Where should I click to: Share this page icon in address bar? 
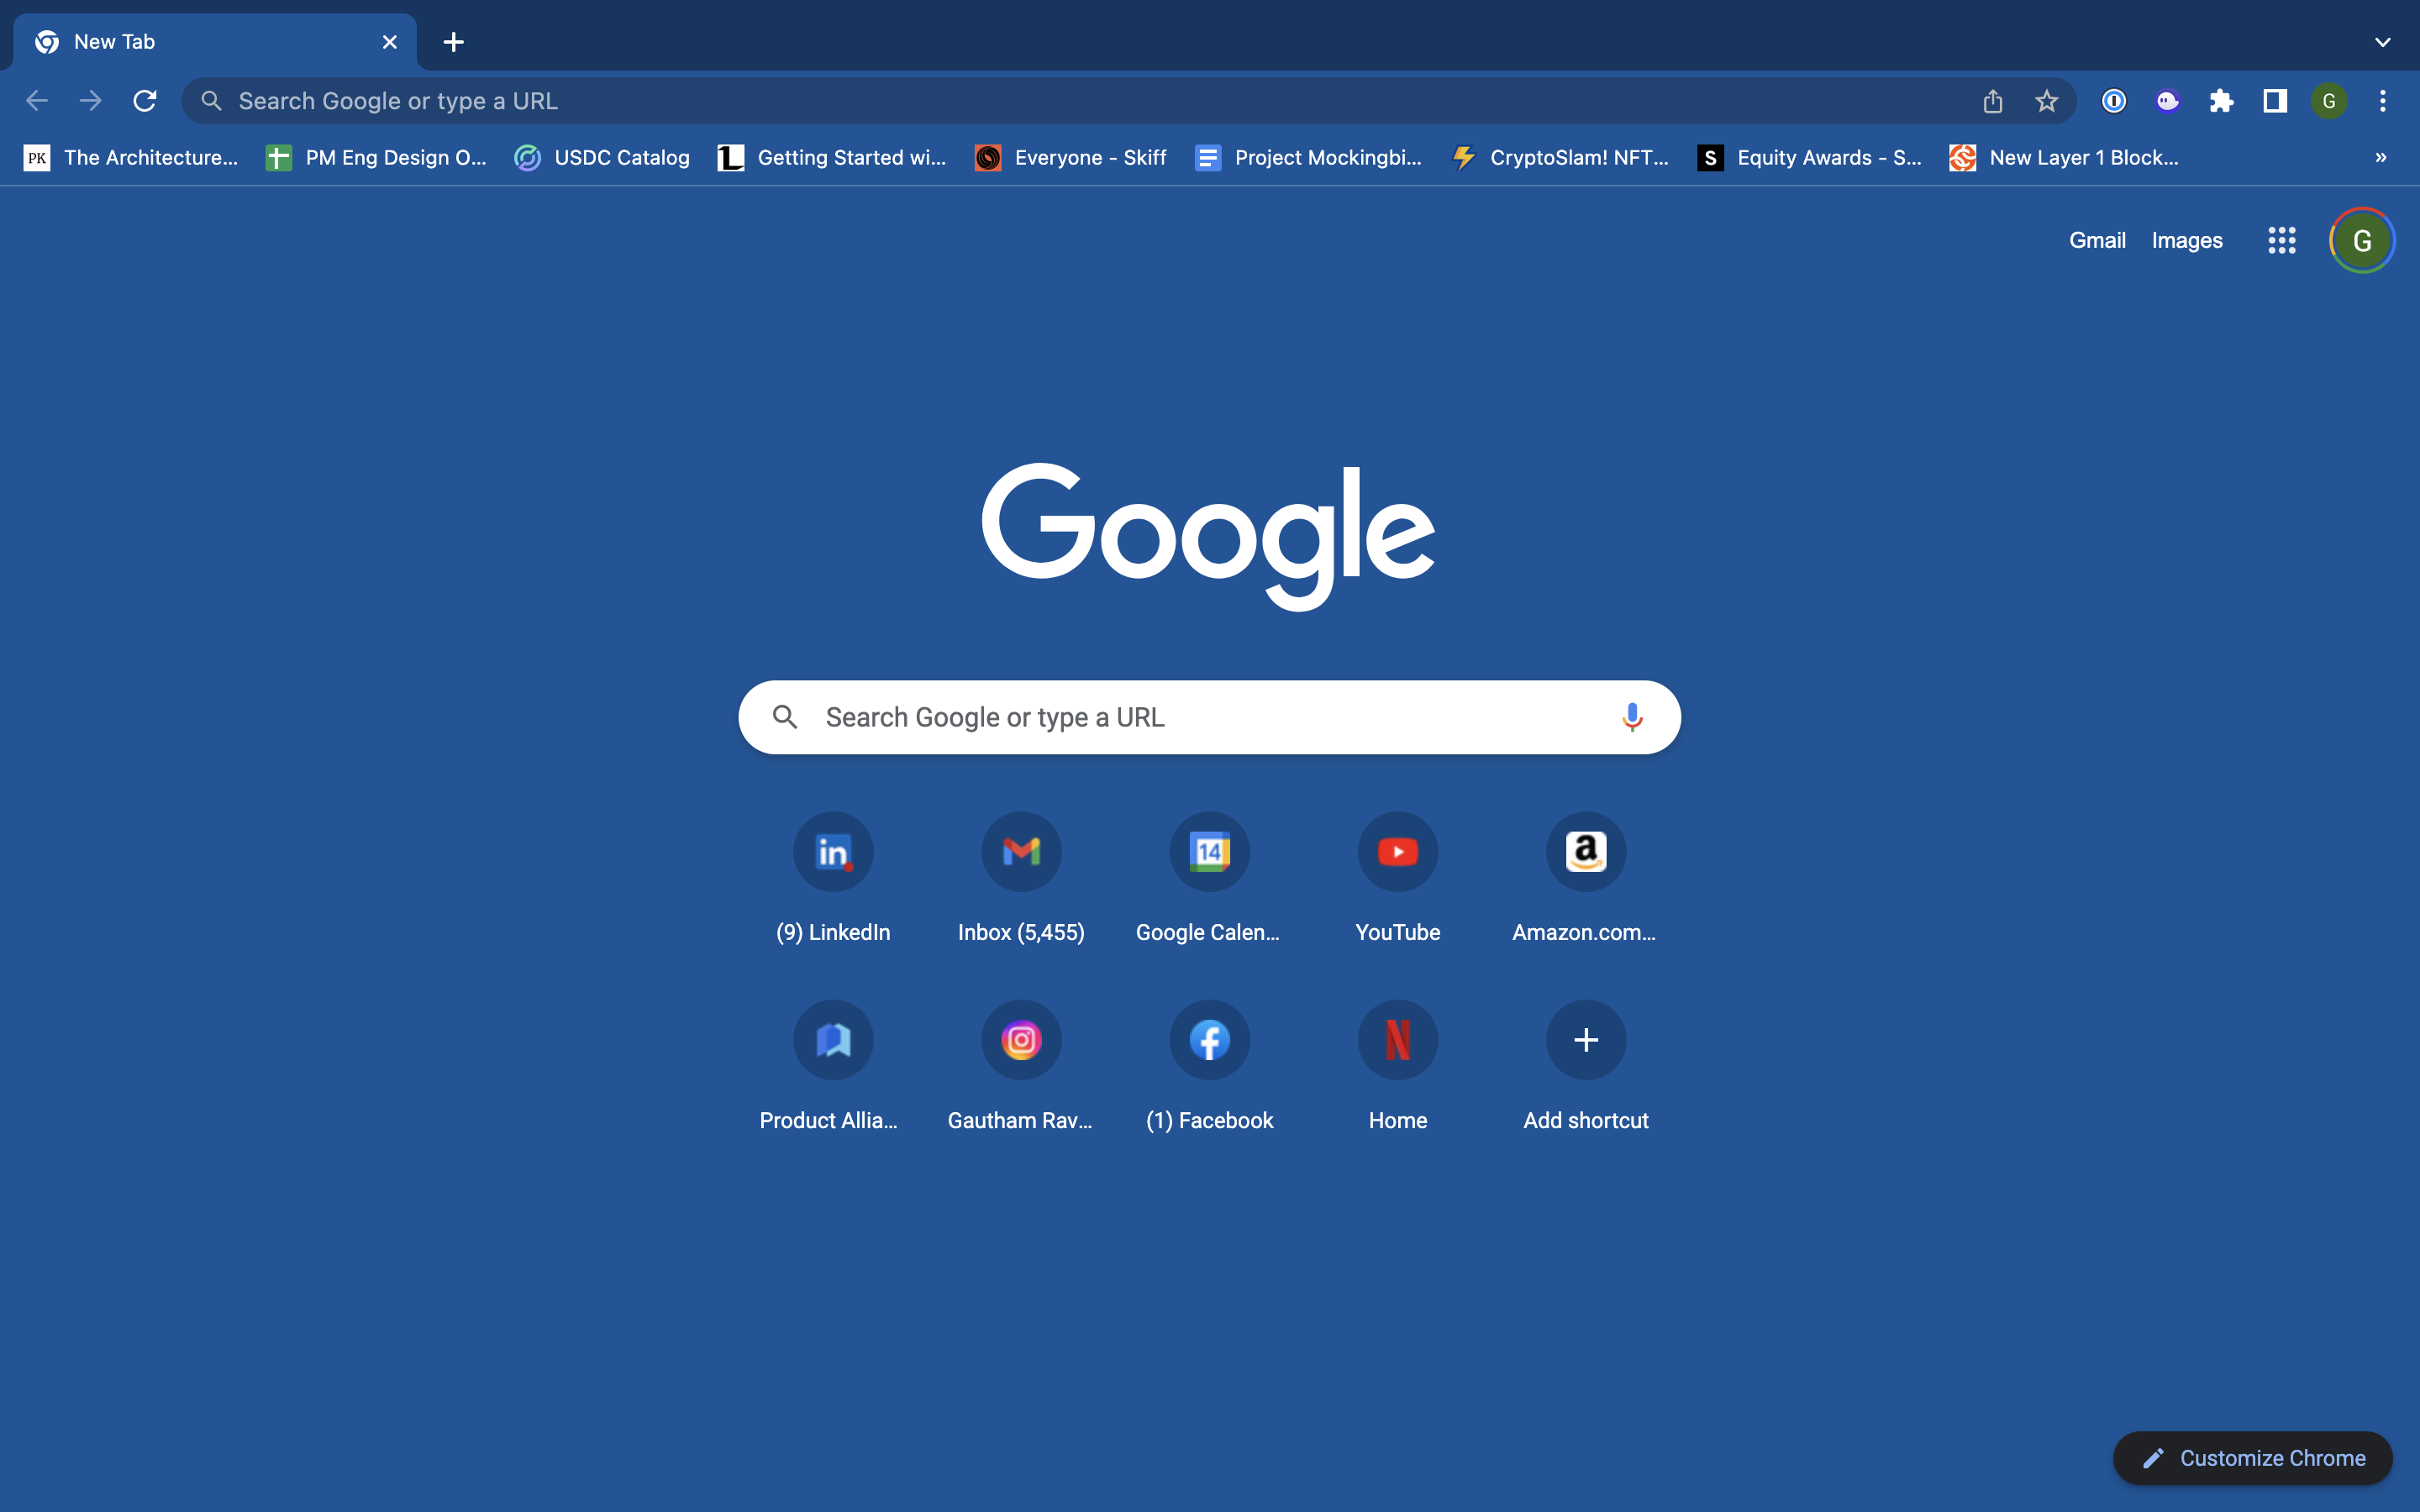click(1993, 101)
